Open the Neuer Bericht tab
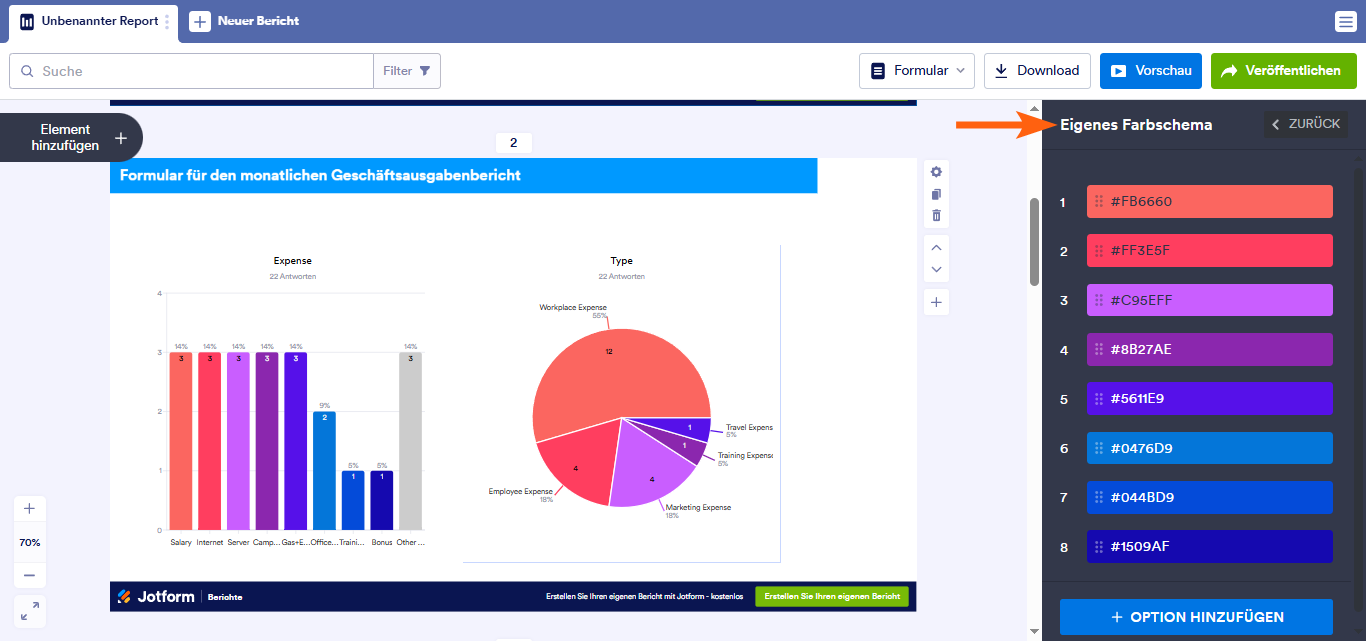This screenshot has width=1366, height=641. tap(245, 21)
